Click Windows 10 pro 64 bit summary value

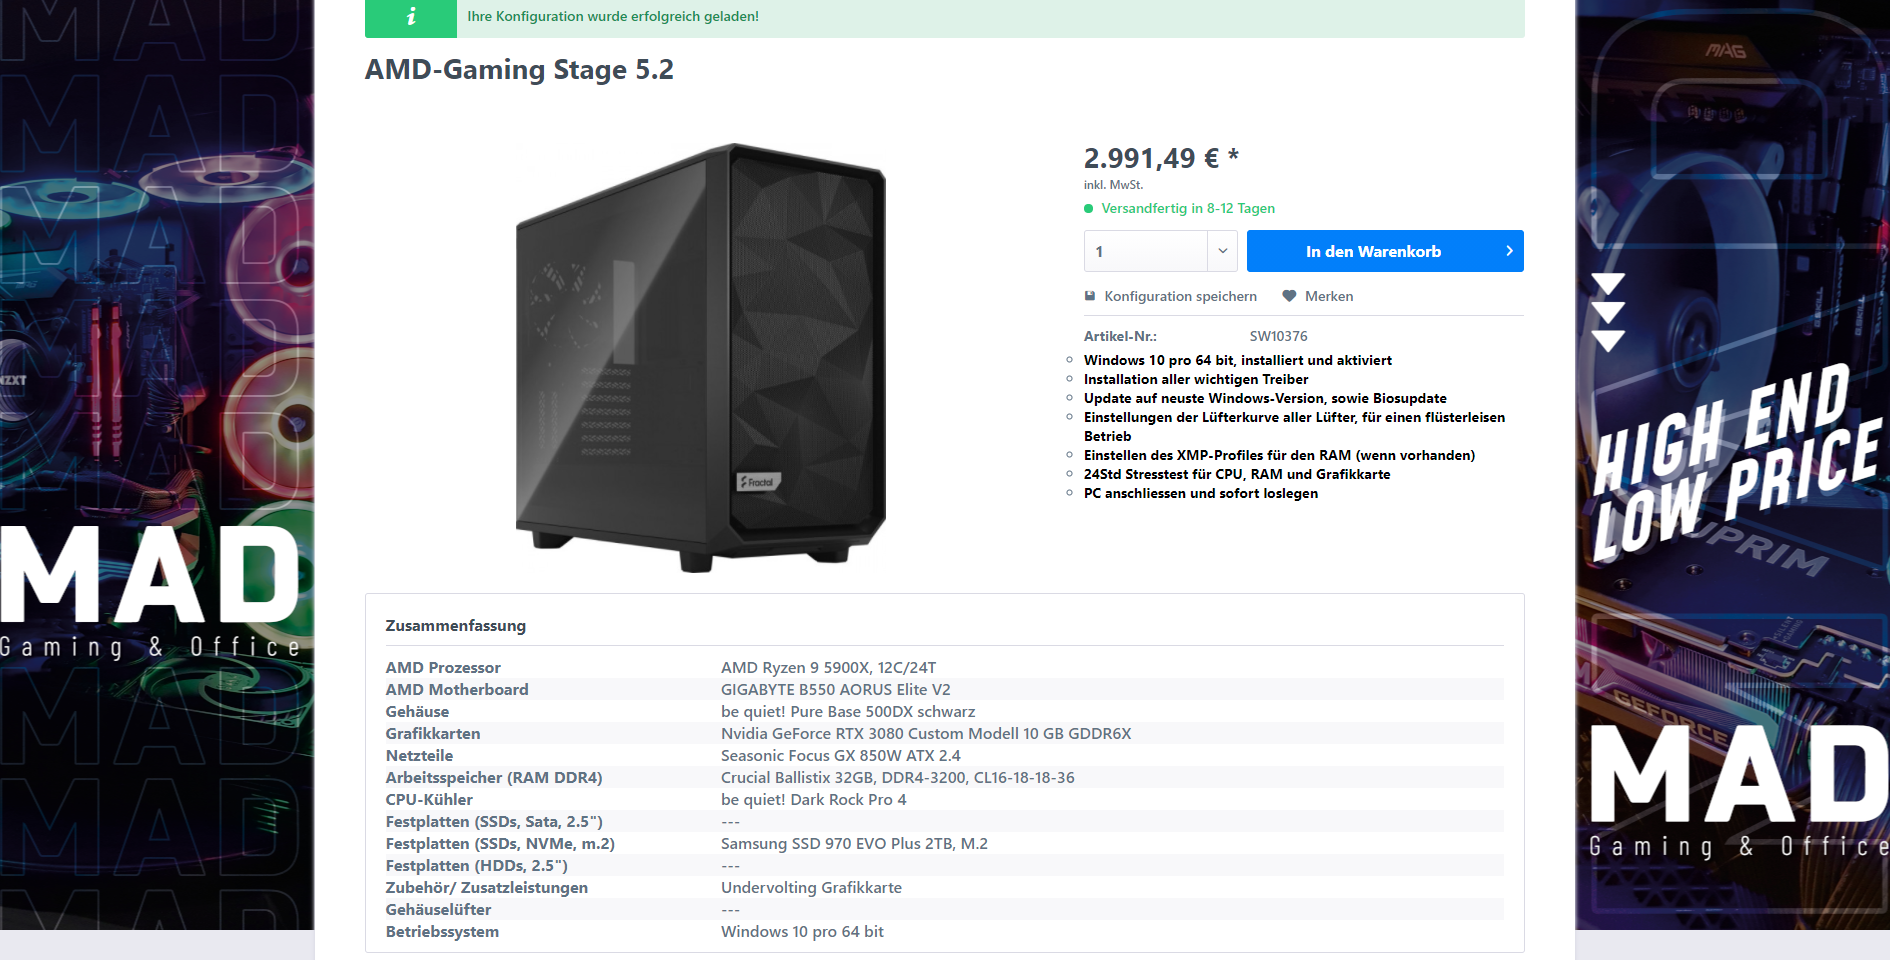coord(802,931)
